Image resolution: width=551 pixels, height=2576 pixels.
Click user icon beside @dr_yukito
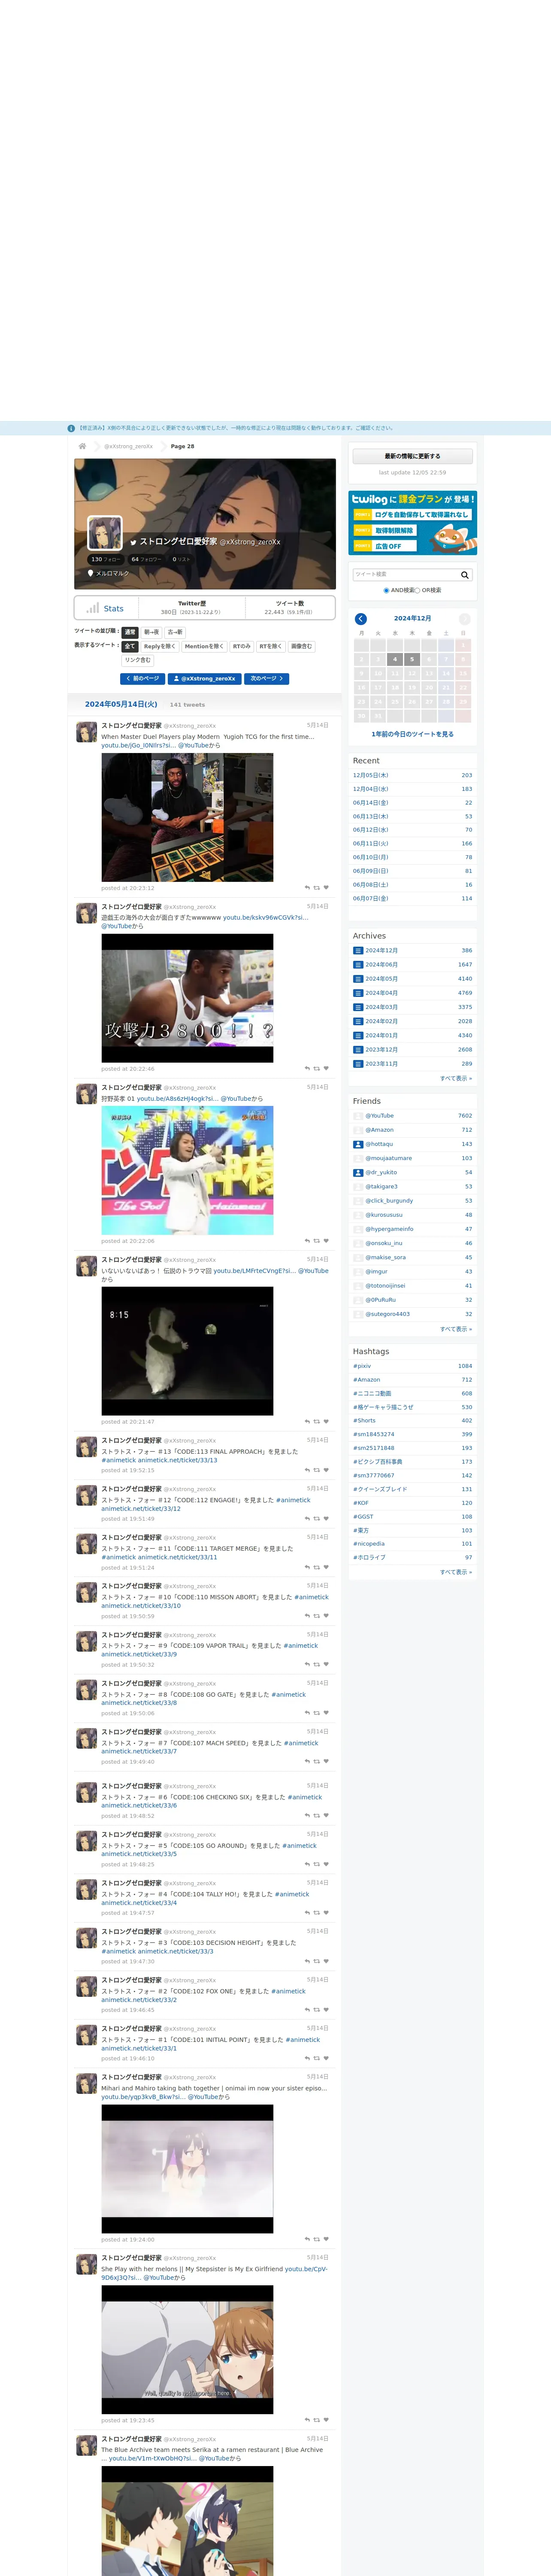(358, 1172)
